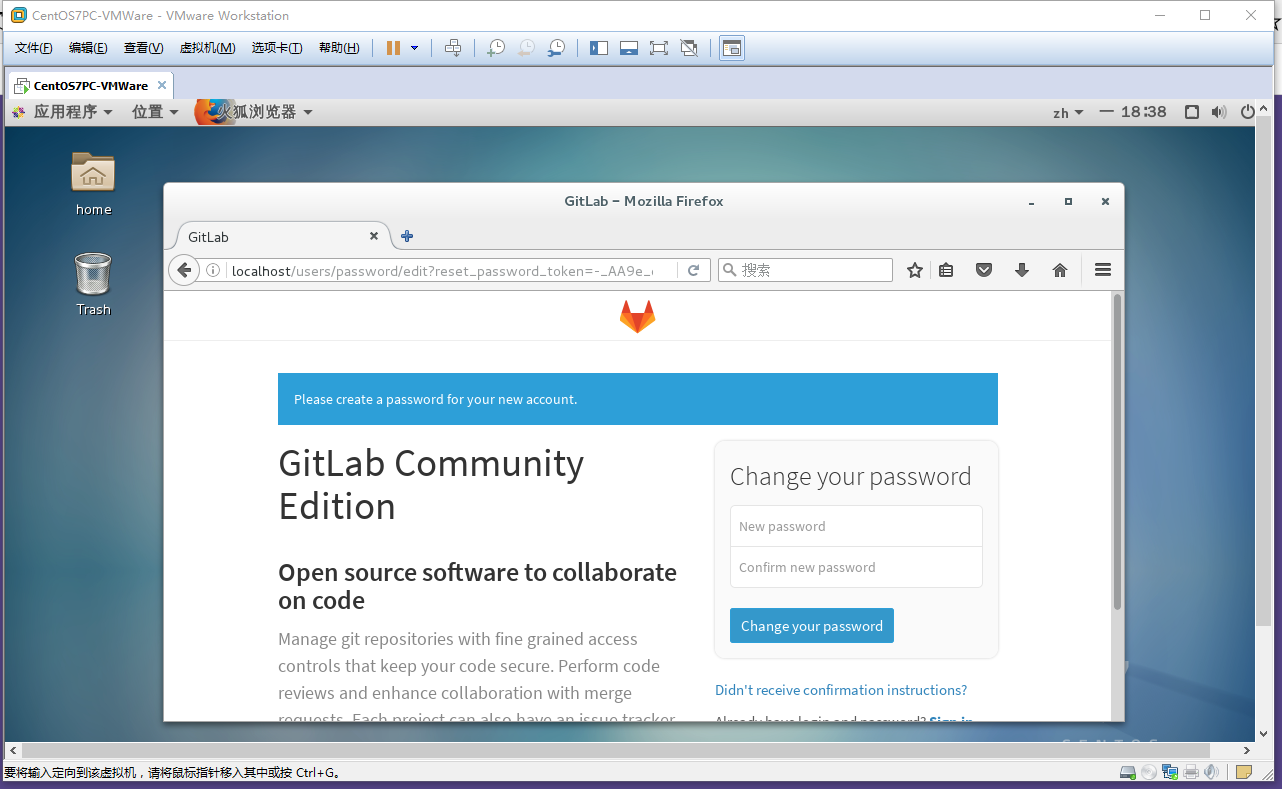Viewport: 1282px width, 789px height.
Task: Click the thumbnail bar toolbar icon
Action: coord(629,48)
